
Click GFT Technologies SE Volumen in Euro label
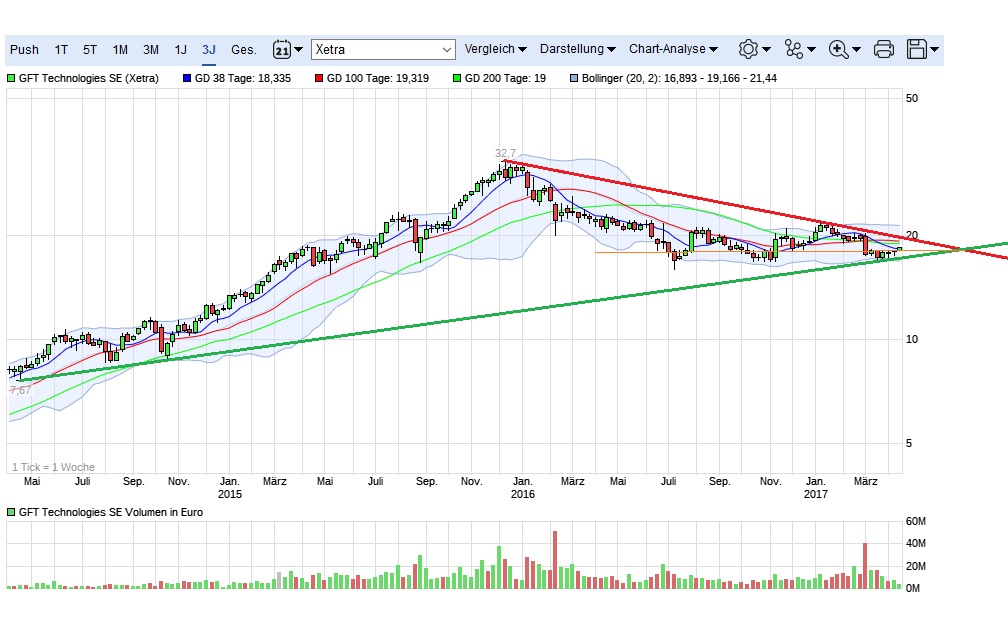pos(111,512)
